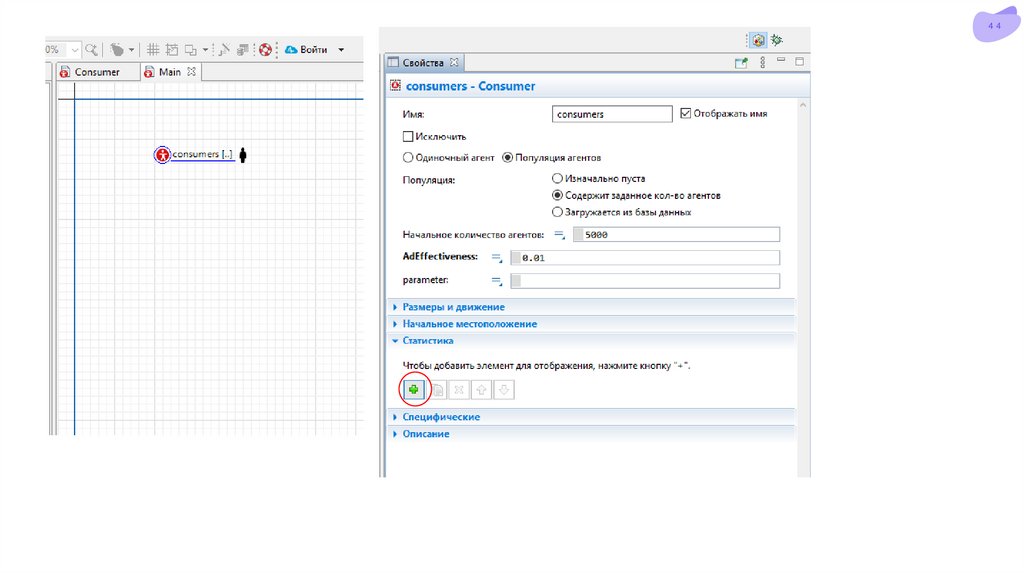The height and width of the screenshot is (574, 1024).
Task: Choose Изначально пуста population option
Action: click(x=557, y=178)
